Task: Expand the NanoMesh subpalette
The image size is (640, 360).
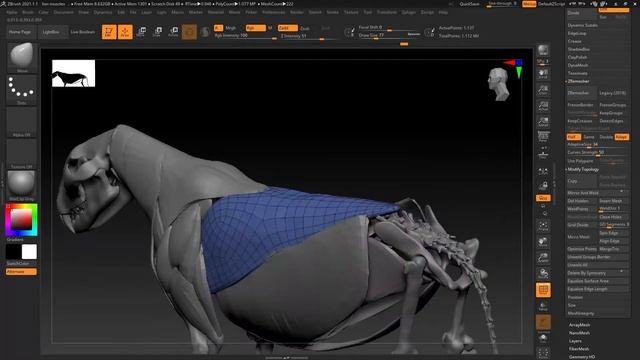Action: click(579, 333)
